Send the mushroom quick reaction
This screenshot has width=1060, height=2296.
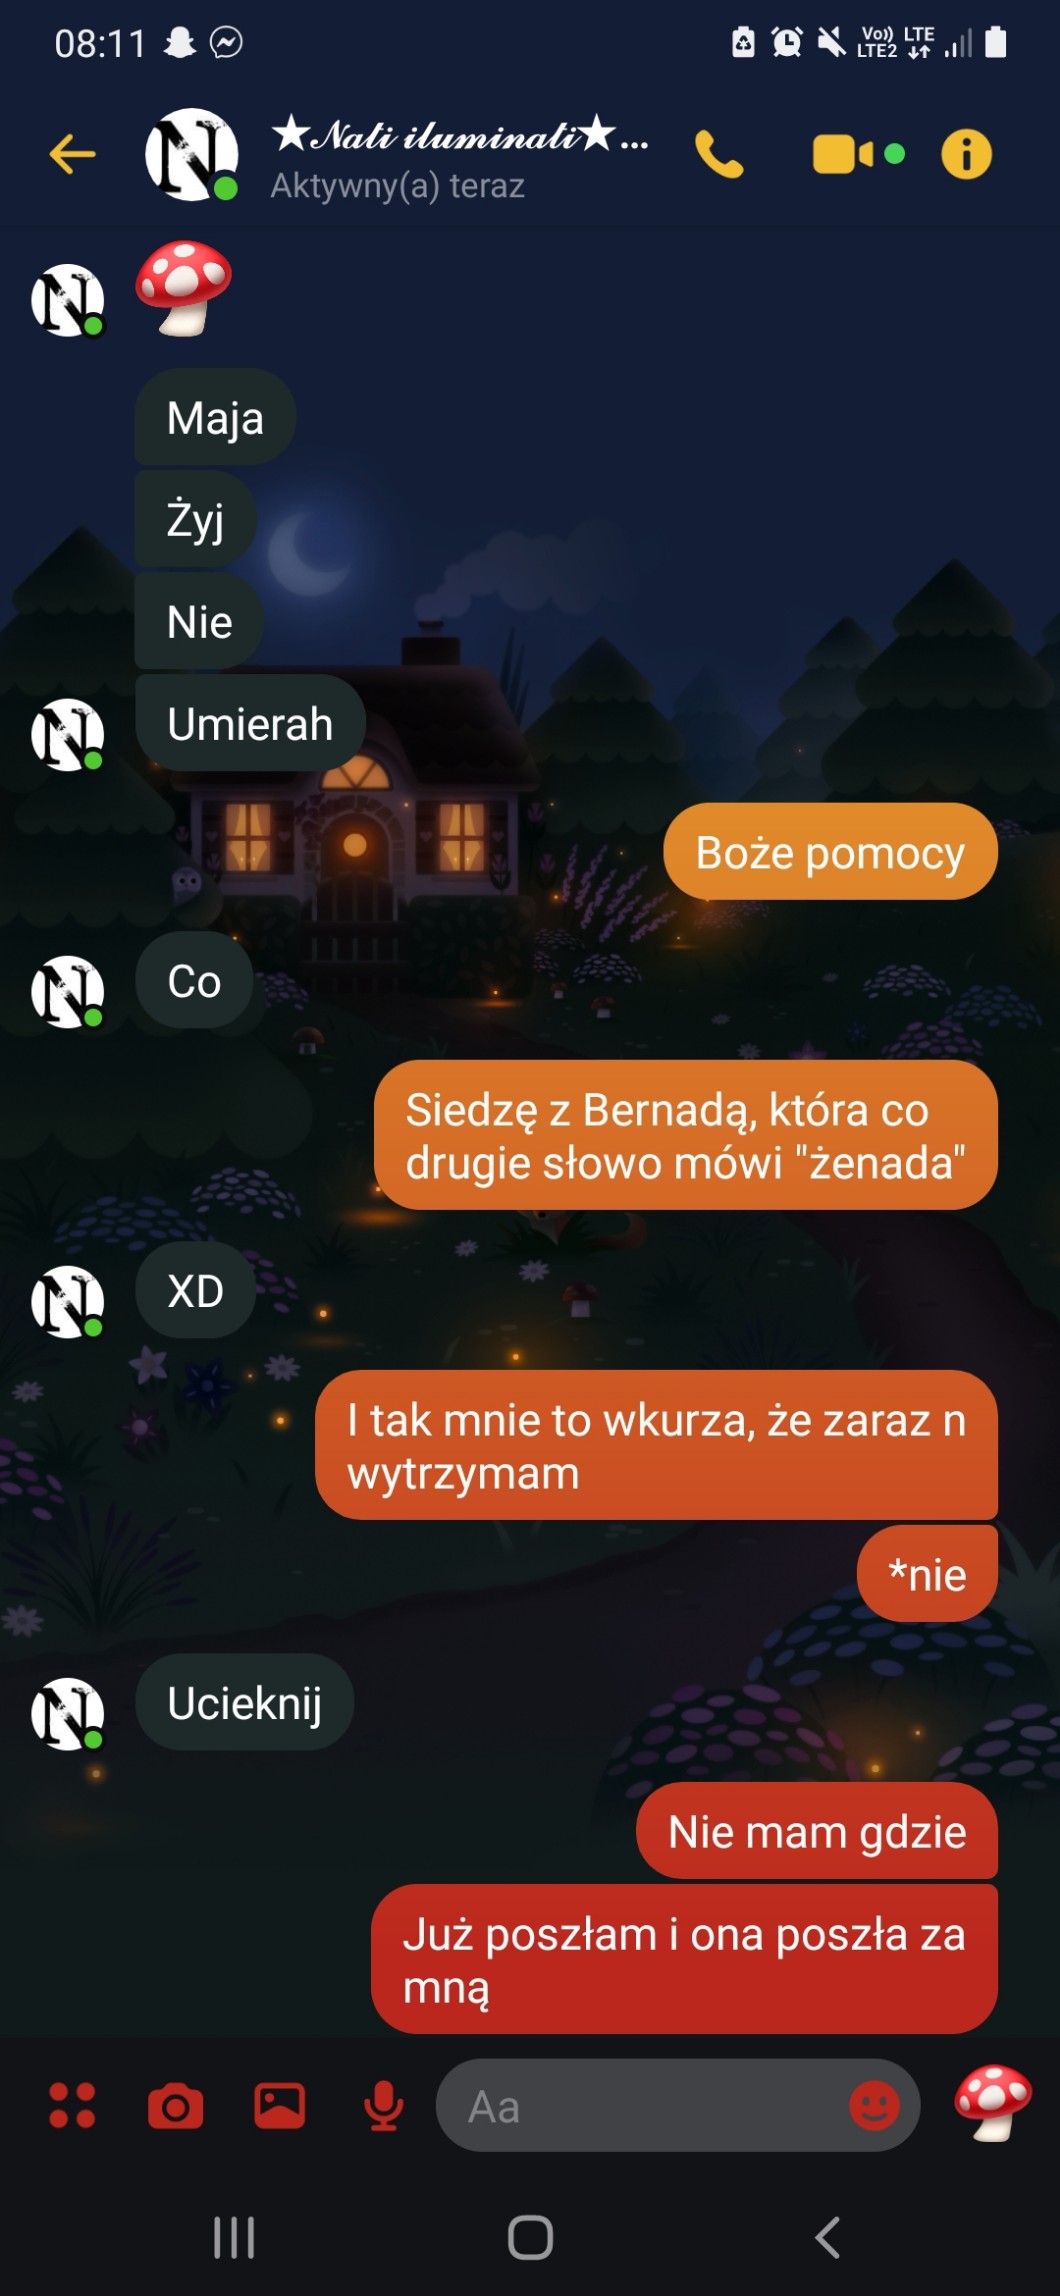pos(992,2103)
